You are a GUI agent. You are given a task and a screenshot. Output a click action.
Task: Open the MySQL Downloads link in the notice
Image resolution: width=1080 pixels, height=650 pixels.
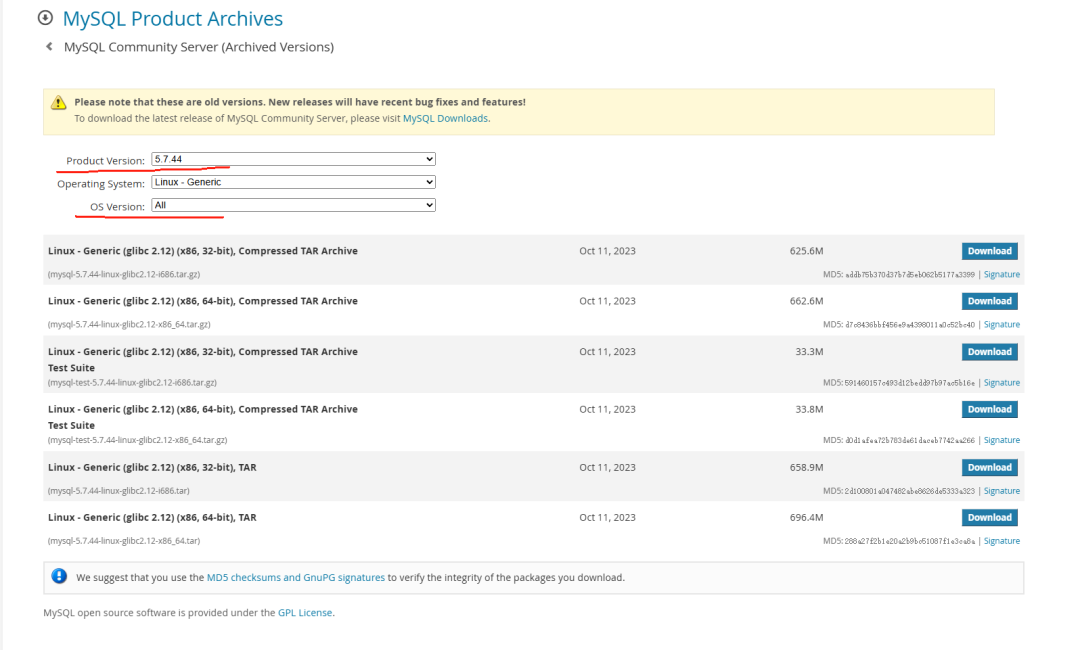point(445,118)
